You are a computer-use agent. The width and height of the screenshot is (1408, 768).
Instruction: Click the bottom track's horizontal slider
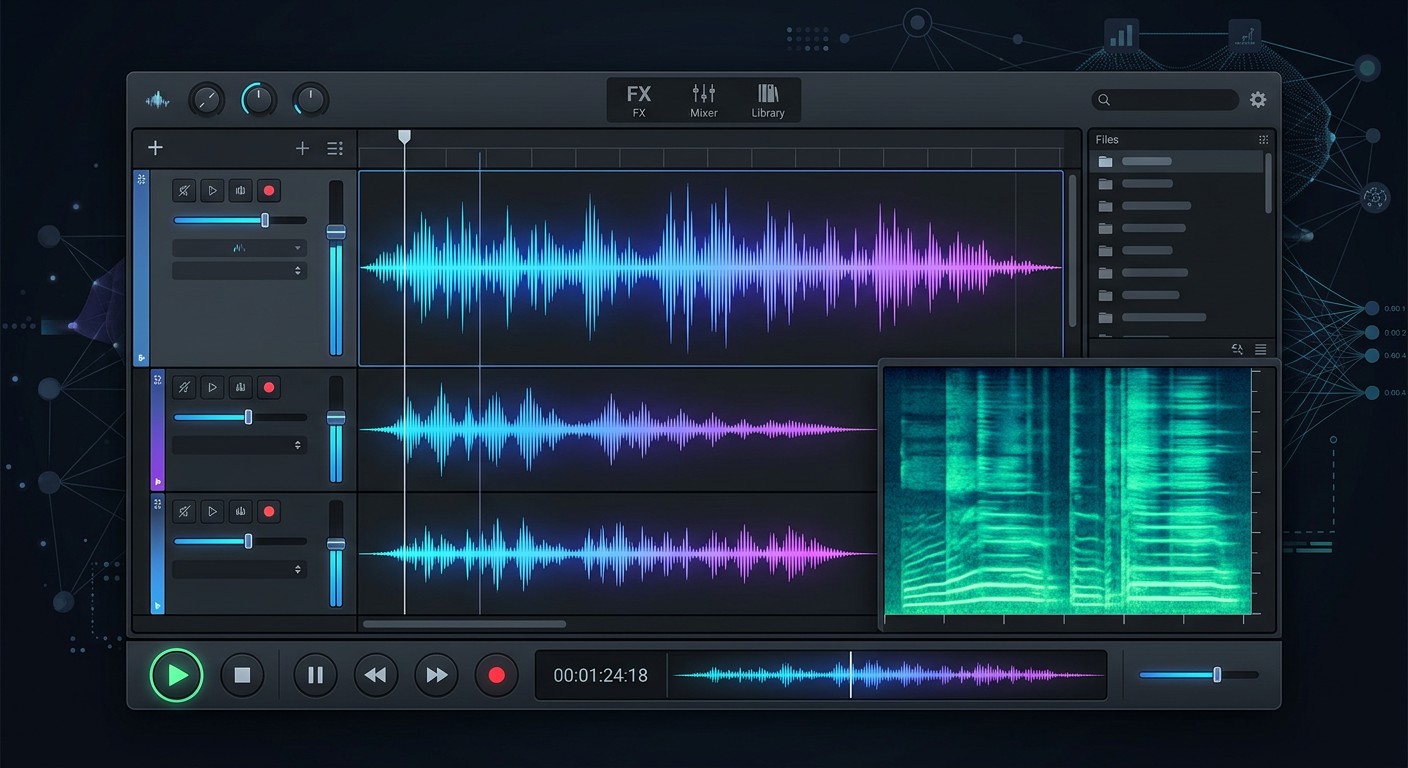point(240,541)
